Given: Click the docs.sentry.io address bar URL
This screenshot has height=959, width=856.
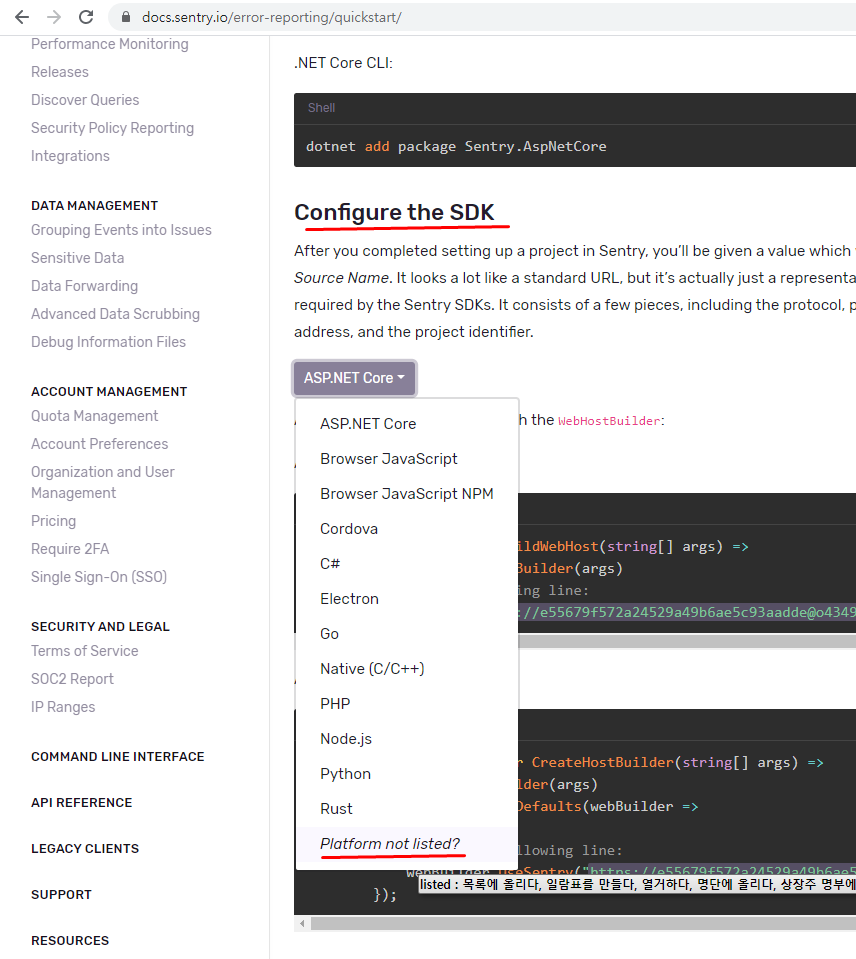Looking at the screenshot, I should pos(271,17).
